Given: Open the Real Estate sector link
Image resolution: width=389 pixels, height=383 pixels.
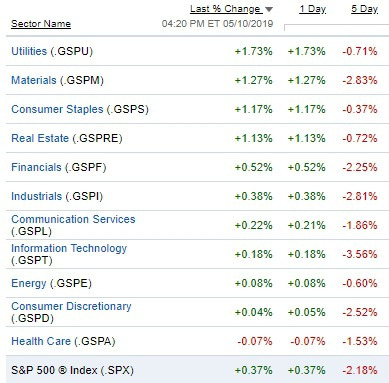Looking at the screenshot, I should (40, 138).
